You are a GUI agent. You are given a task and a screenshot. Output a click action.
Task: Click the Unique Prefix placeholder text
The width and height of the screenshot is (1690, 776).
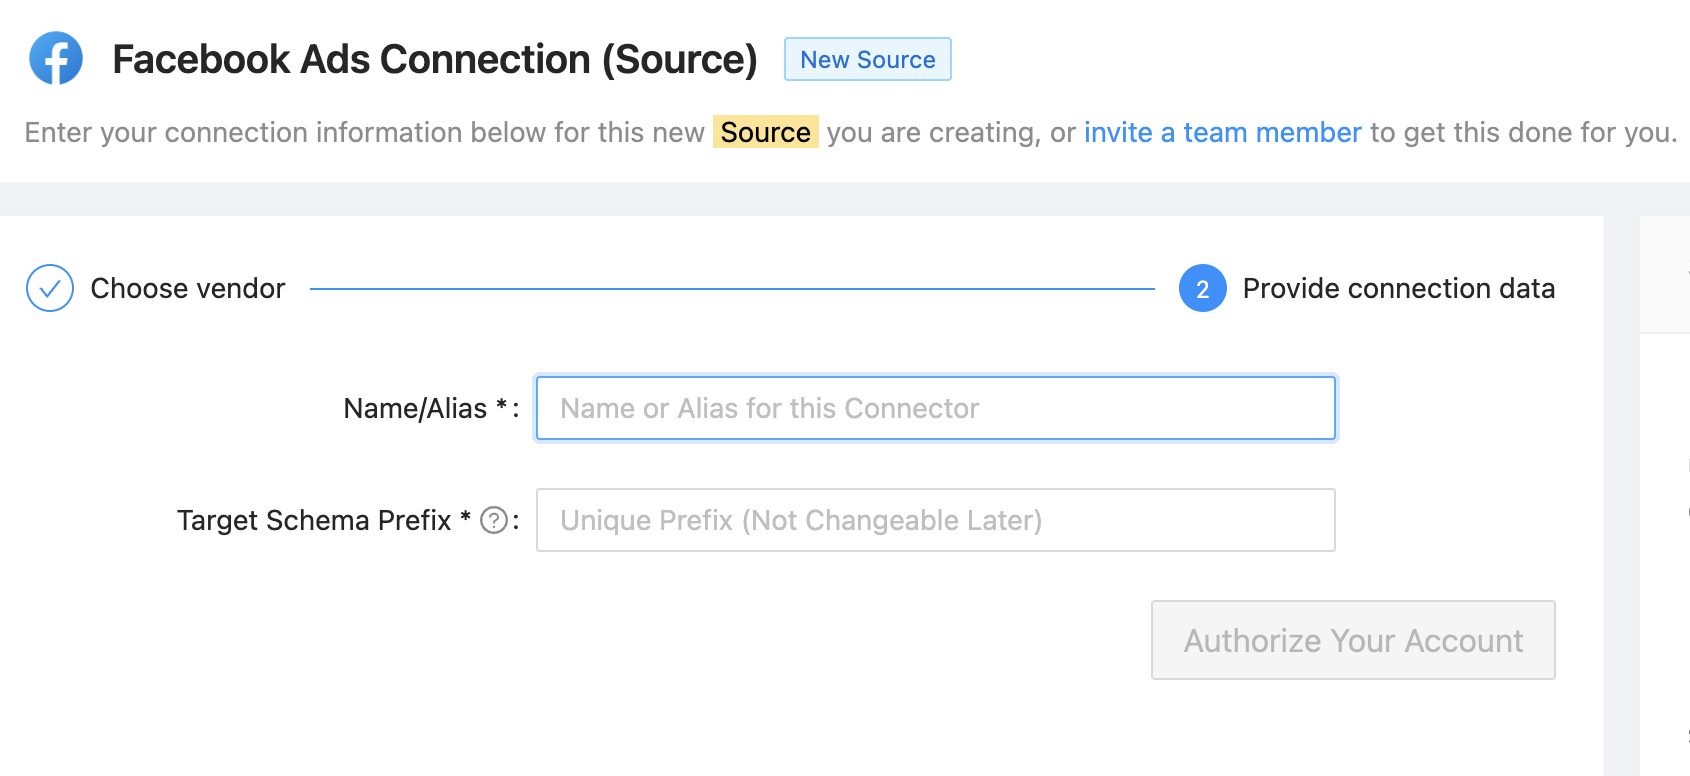coord(800,519)
